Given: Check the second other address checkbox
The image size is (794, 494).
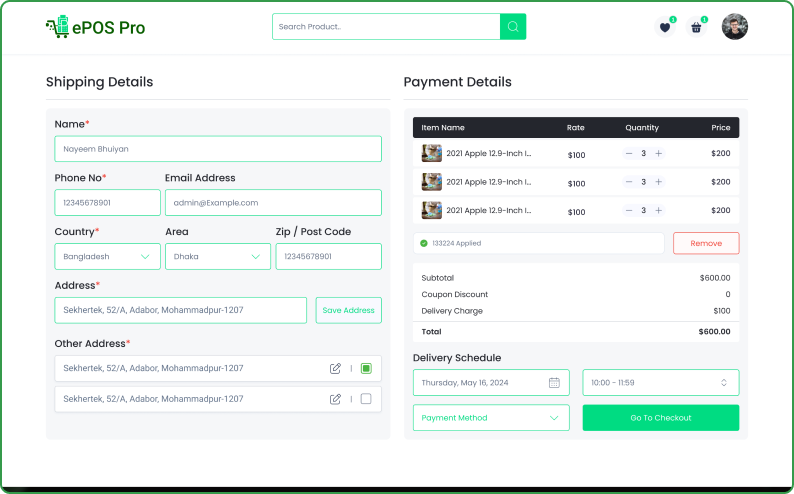Looking at the screenshot, I should coord(366,399).
